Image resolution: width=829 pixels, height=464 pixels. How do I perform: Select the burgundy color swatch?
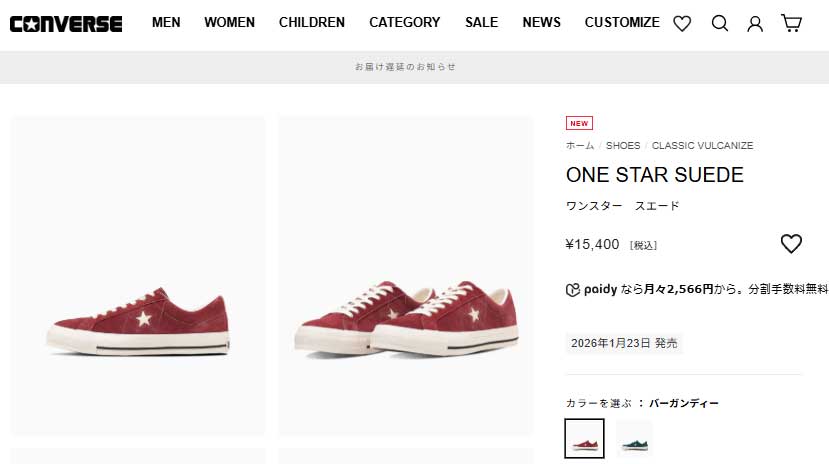click(x=584, y=438)
